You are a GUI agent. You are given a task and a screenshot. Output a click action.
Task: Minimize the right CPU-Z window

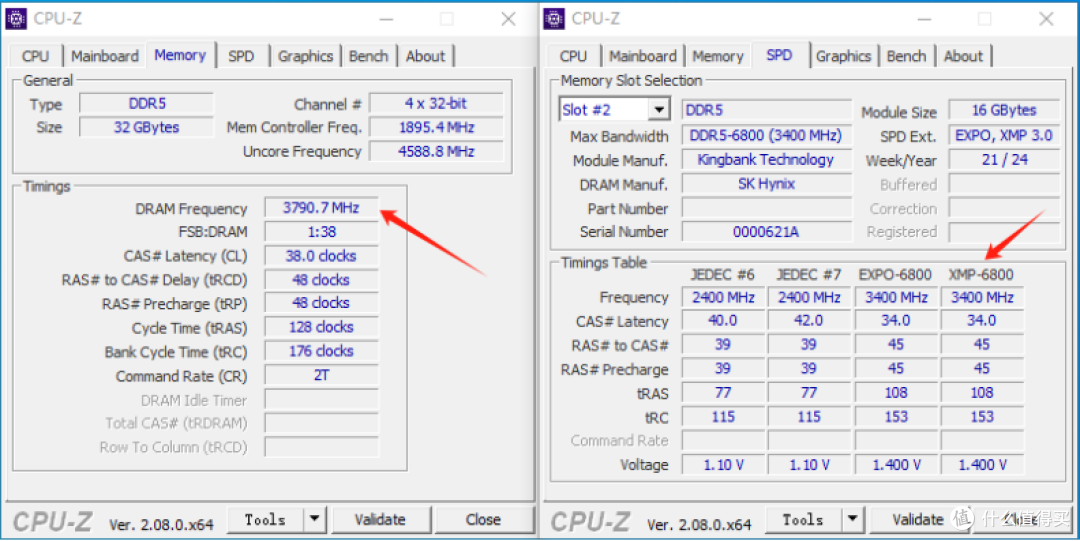(x=924, y=19)
